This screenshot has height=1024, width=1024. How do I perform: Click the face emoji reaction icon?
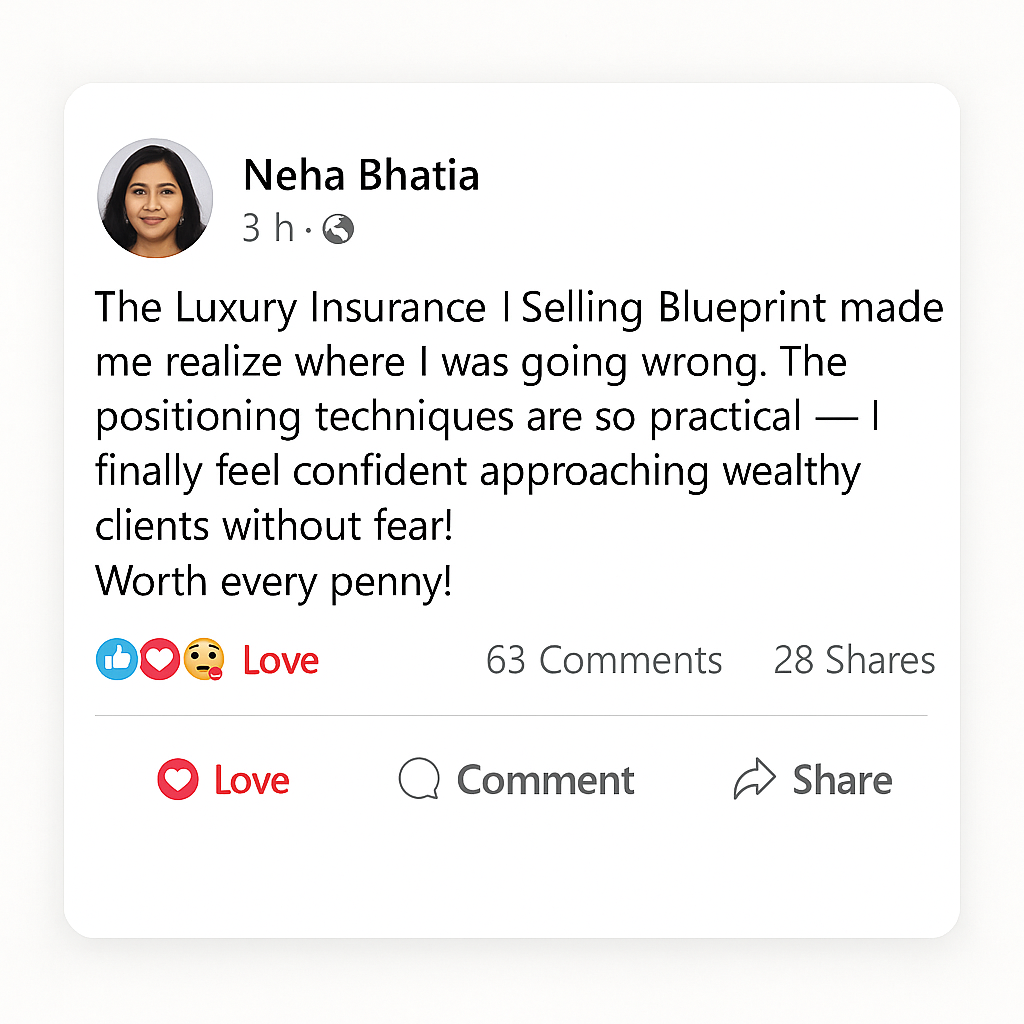[203, 660]
